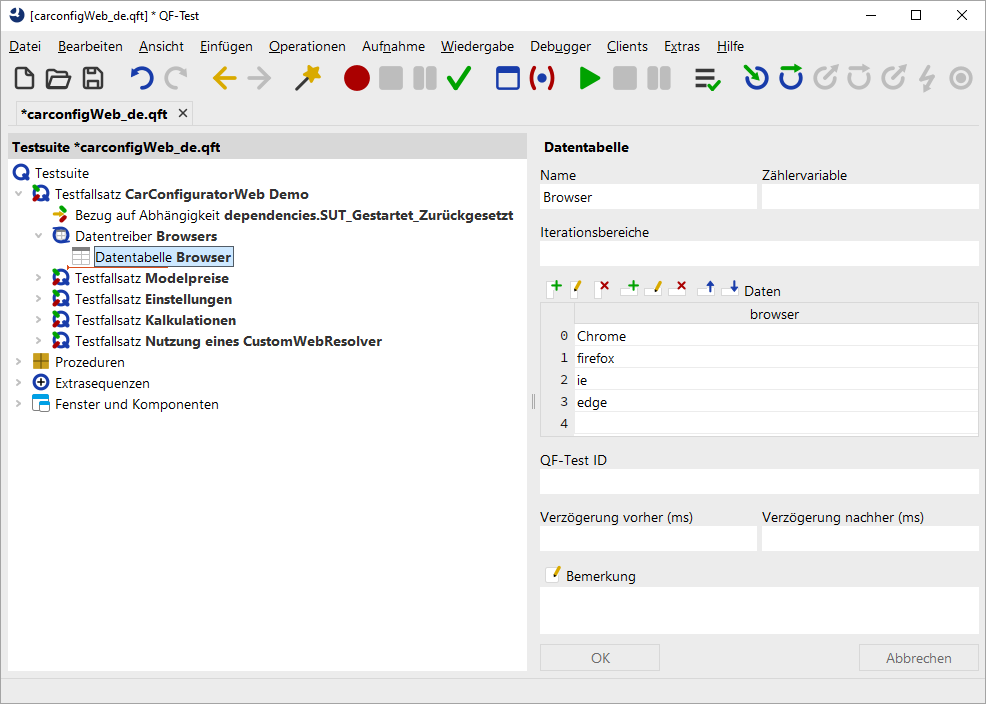Click the QF-Test ID field
This screenshot has width=986, height=704.
click(759, 481)
